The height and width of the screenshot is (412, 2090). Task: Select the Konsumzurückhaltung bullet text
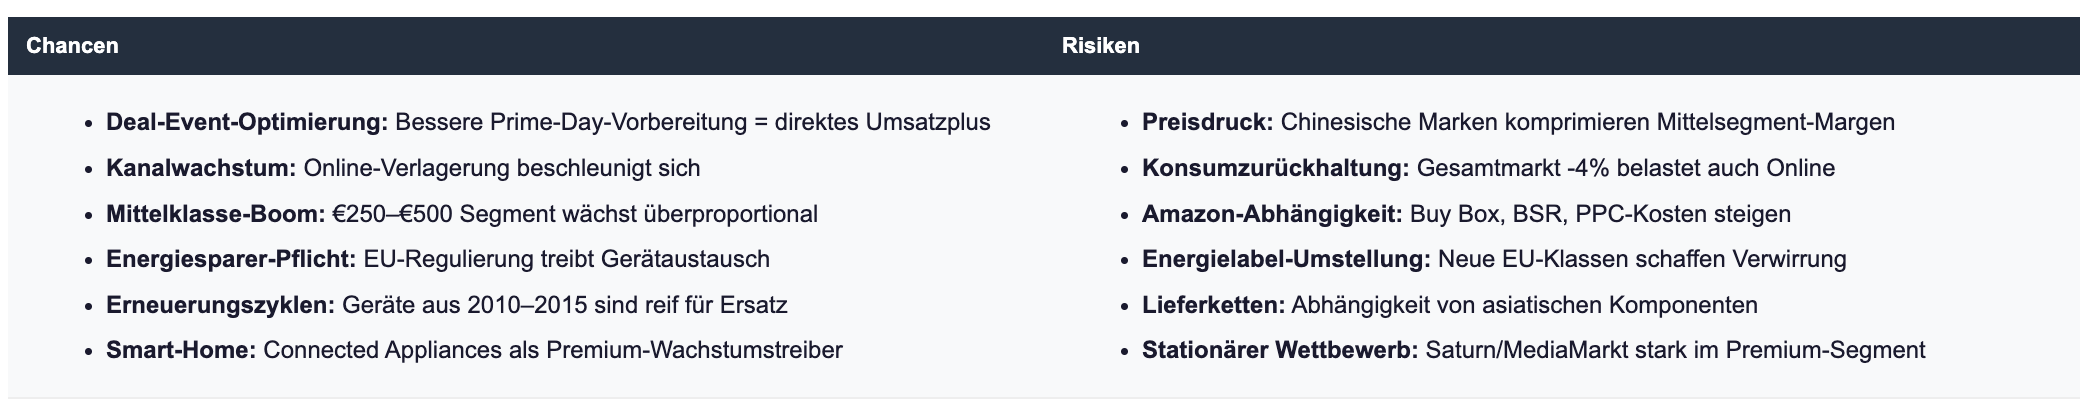(1275, 168)
